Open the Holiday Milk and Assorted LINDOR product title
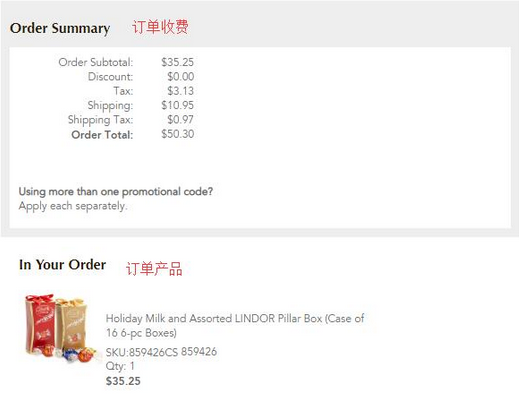 (x=235, y=326)
